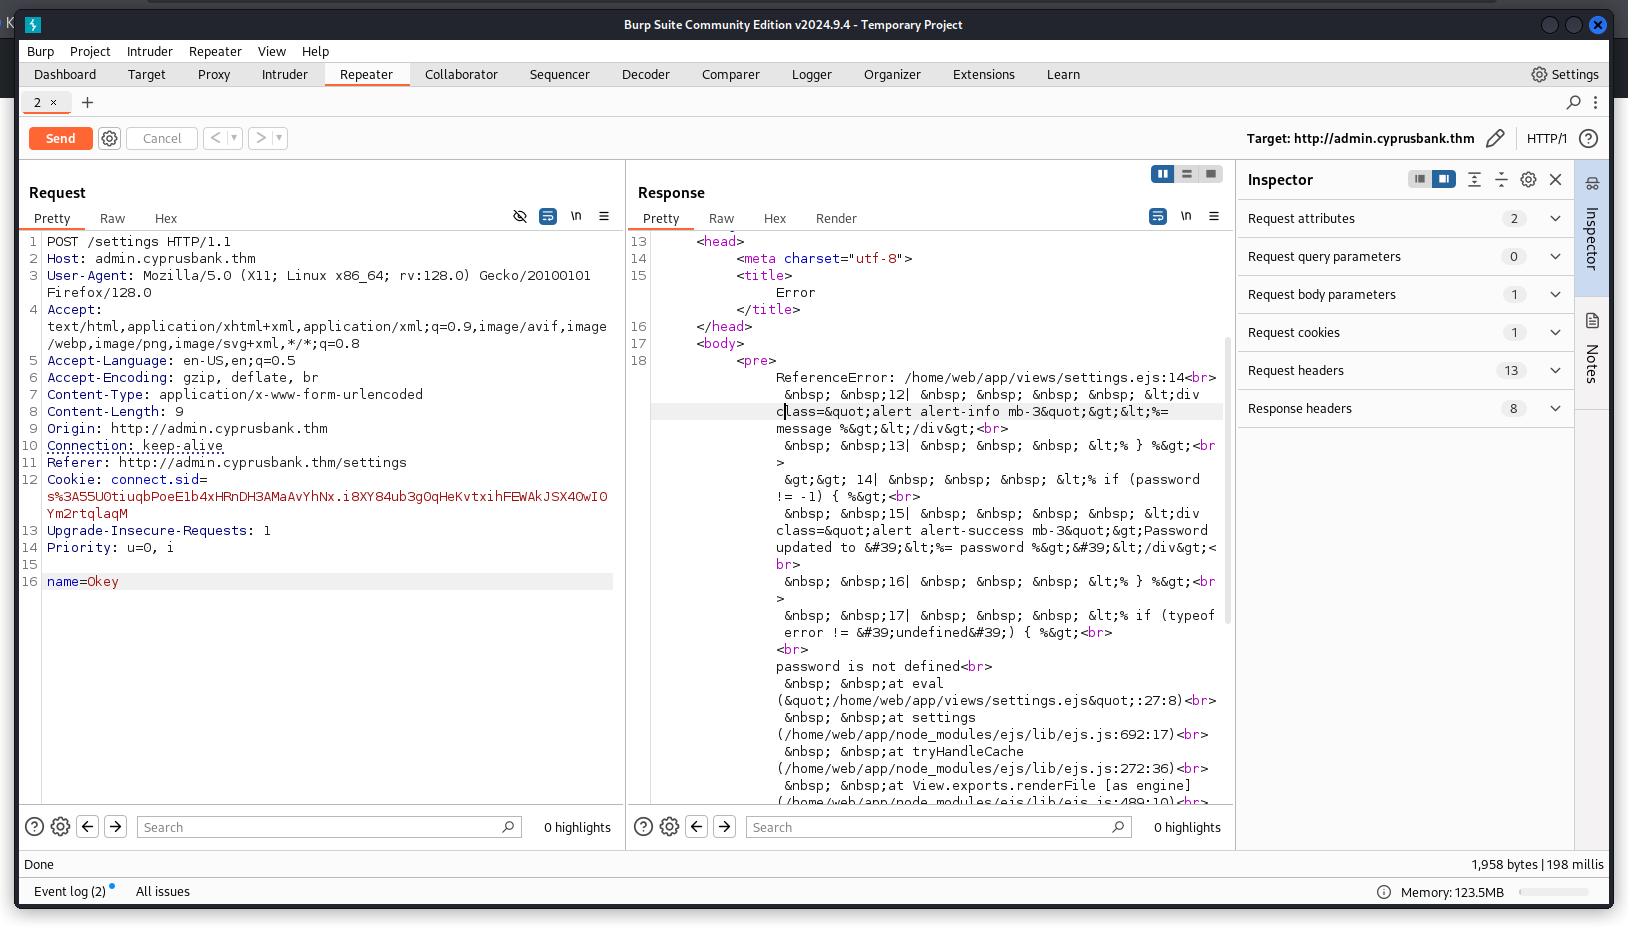Select combined tabbed layout view
Screen dimensions: 1628x931
coord(1211,174)
